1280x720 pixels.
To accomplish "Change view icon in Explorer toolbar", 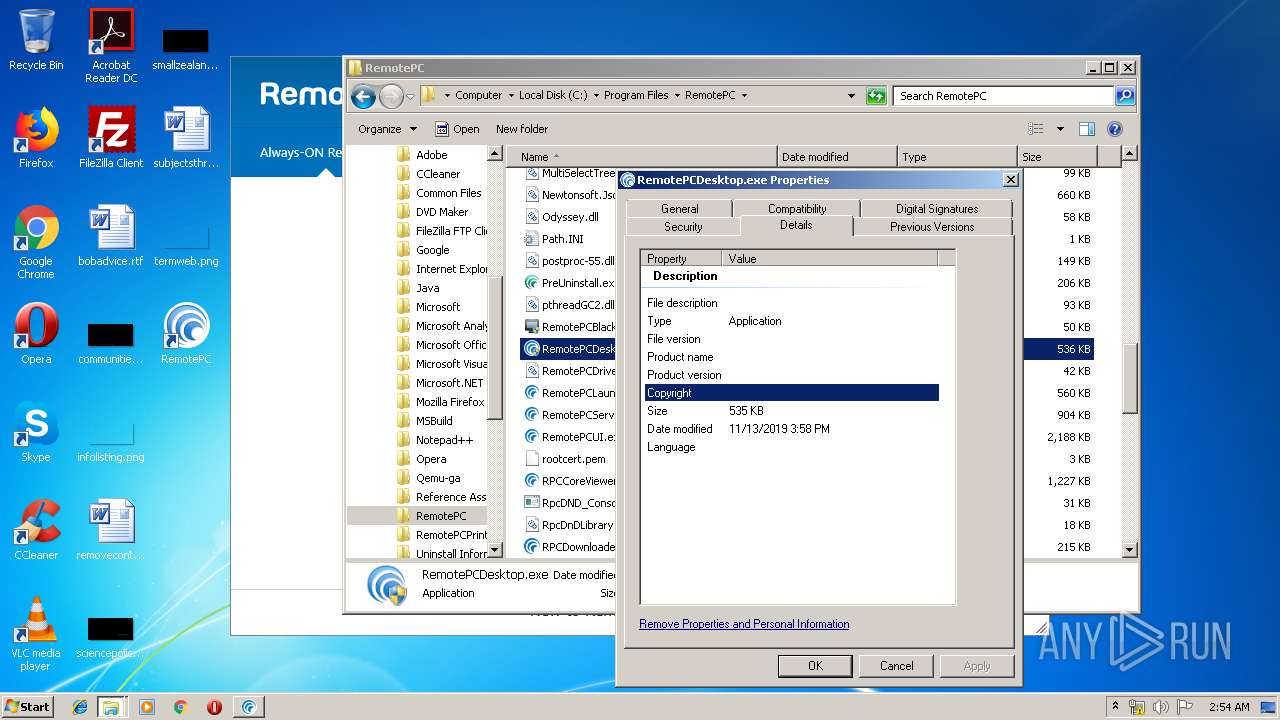I will pyautogui.click(x=1036, y=129).
